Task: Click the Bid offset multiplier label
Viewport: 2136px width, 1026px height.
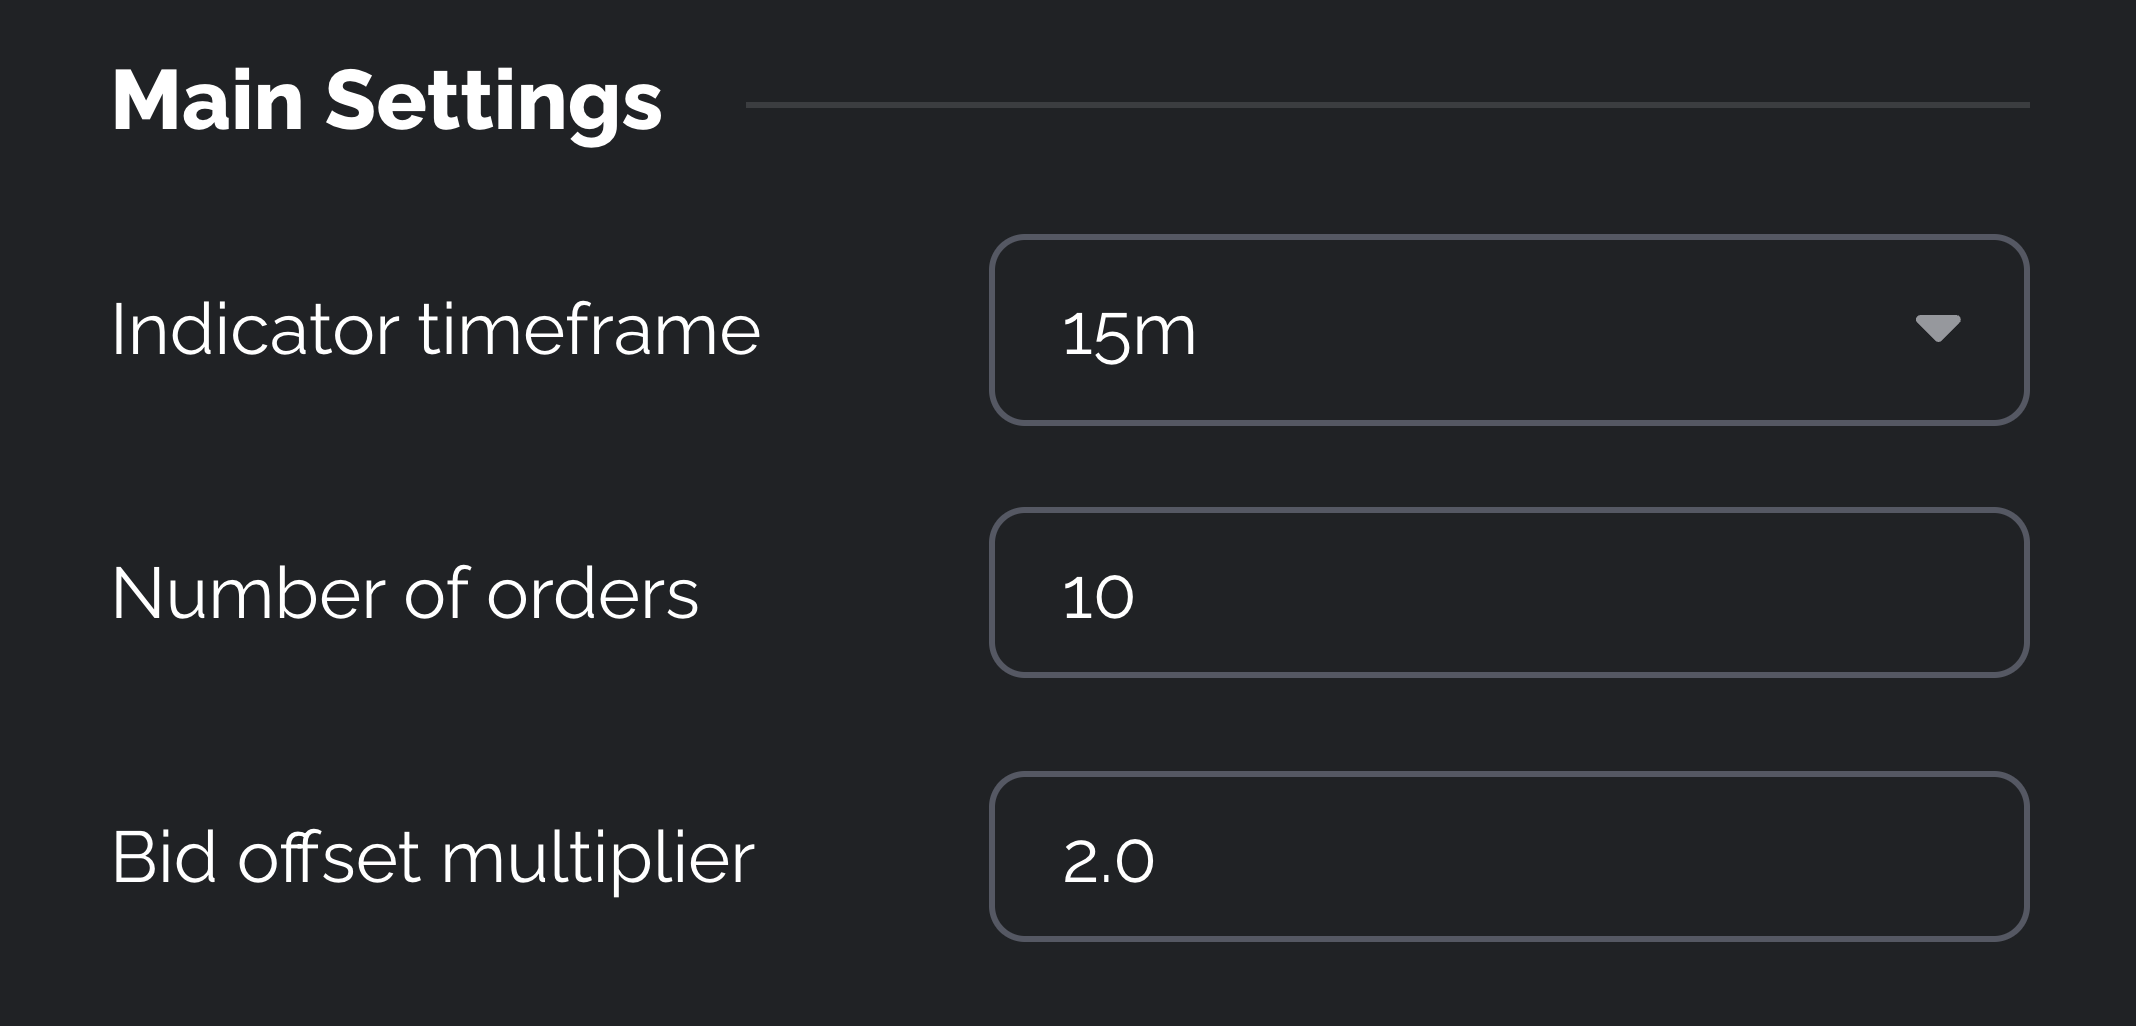Action: [x=432, y=858]
